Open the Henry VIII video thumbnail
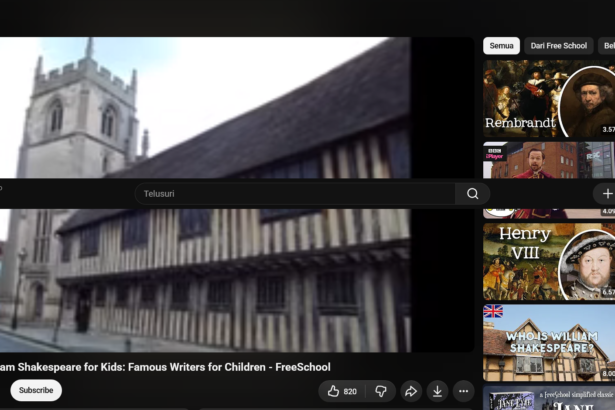Viewport: 615px width, 410px height. pos(549,262)
